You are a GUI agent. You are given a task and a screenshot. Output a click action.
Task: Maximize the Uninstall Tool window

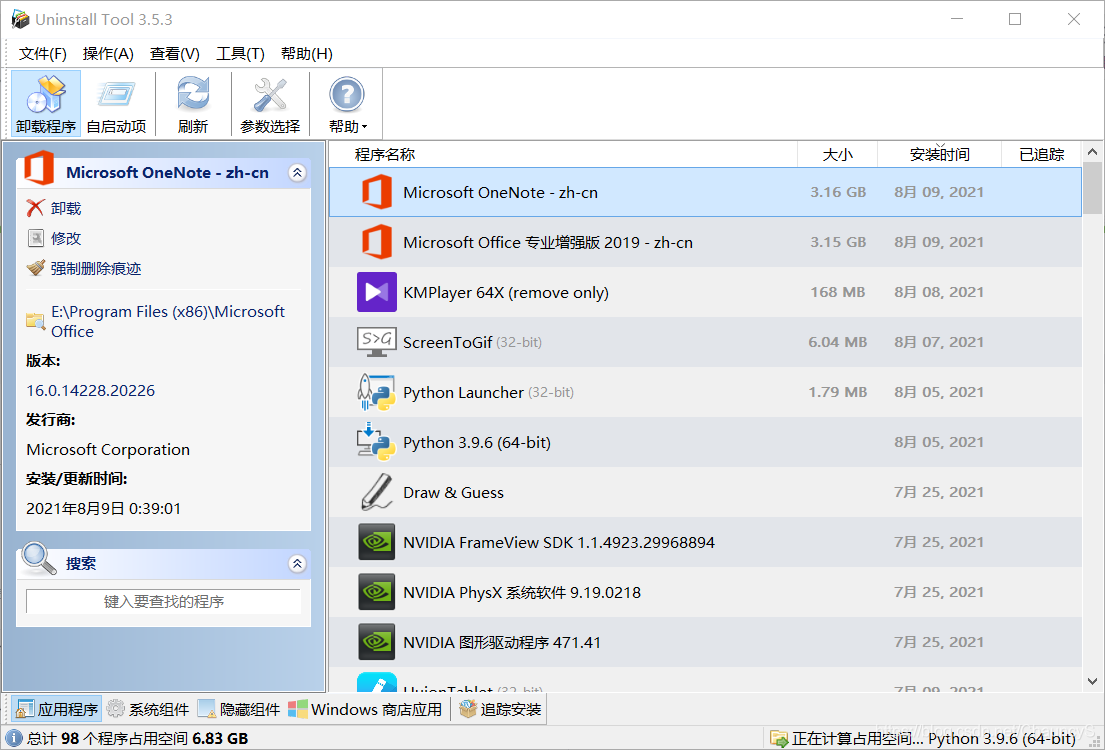tap(1015, 19)
